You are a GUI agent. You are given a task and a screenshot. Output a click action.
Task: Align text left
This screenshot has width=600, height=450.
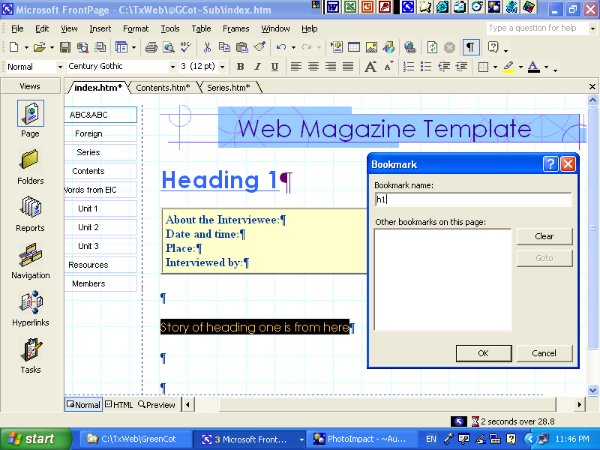click(x=296, y=67)
